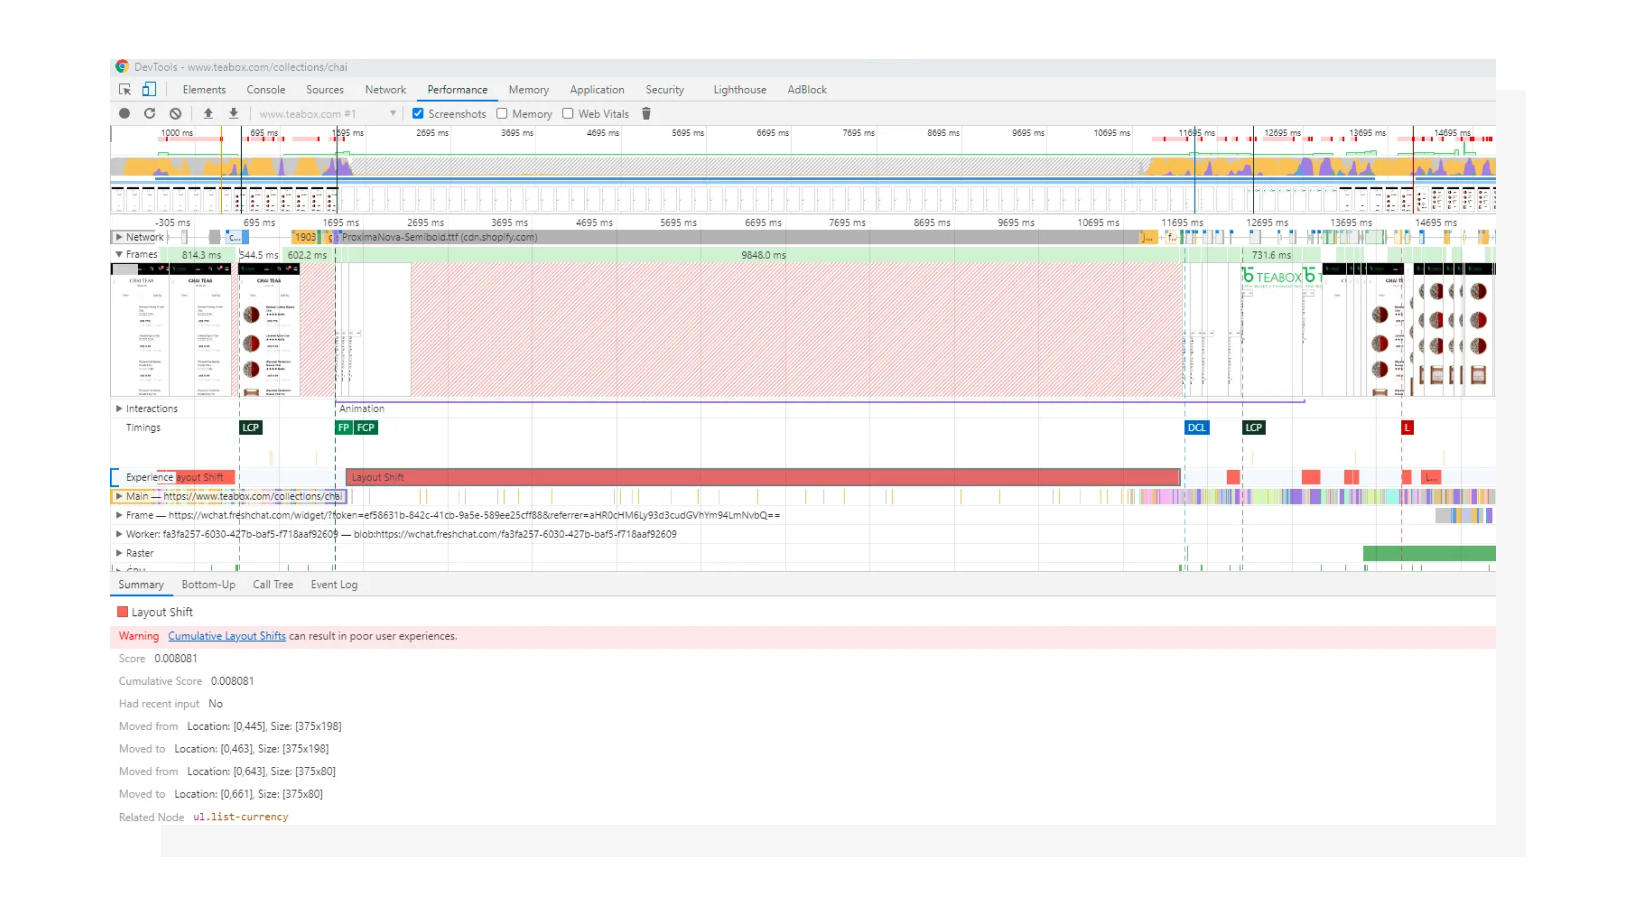
Task: Clear the current recording
Action: 176,114
